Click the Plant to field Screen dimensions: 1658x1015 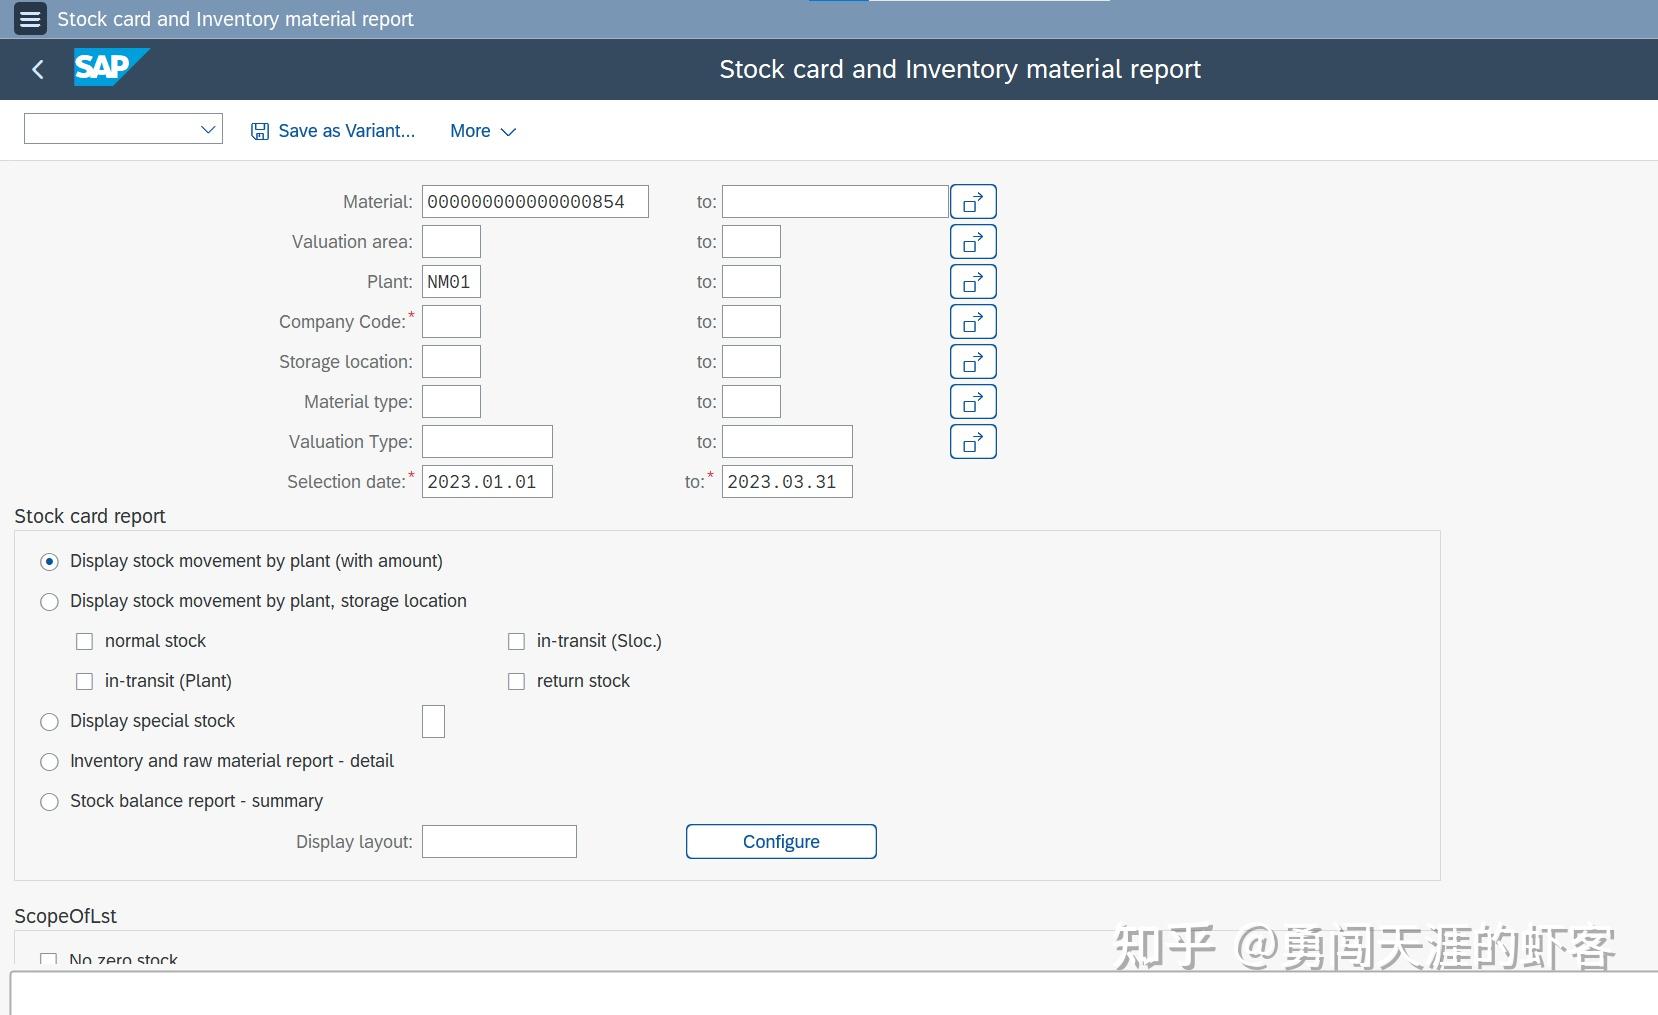(751, 282)
